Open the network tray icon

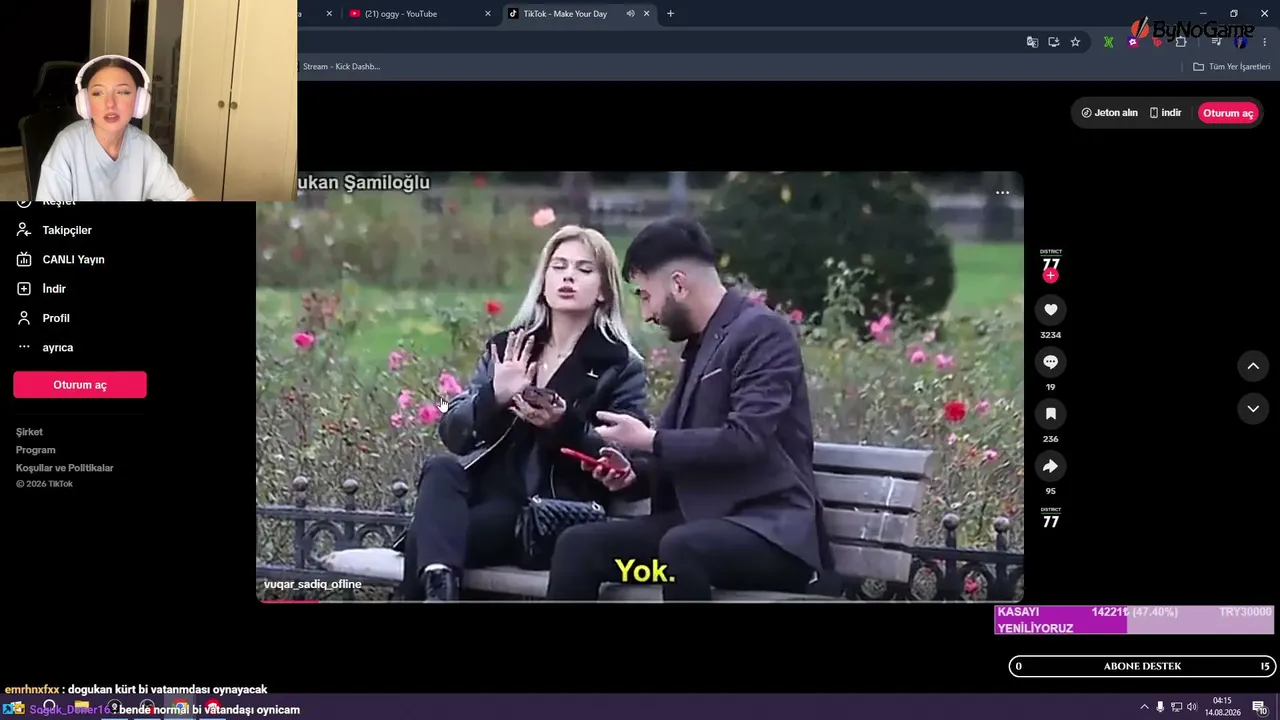(1176, 707)
